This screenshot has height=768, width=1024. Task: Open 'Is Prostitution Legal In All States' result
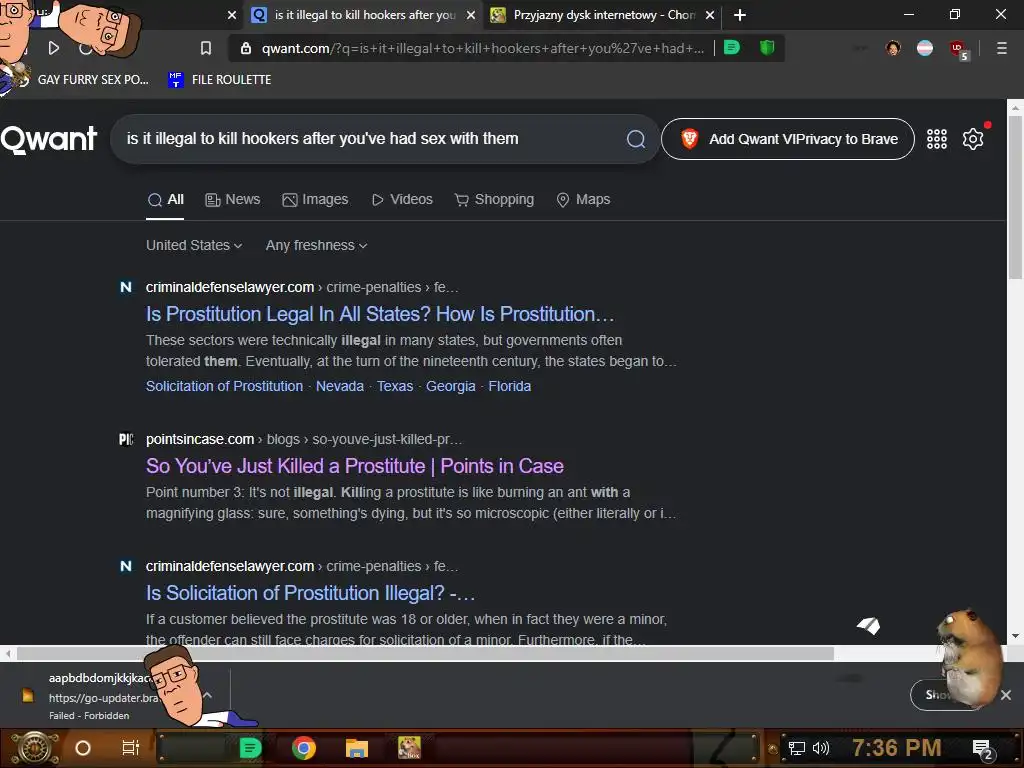point(380,314)
